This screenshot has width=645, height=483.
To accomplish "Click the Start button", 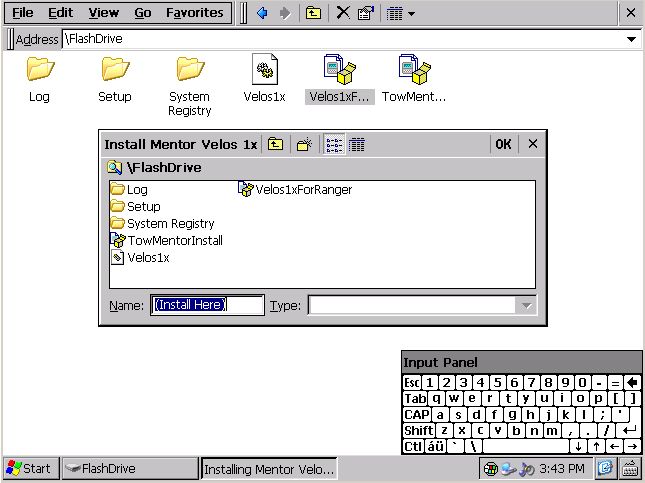I will click(29, 468).
